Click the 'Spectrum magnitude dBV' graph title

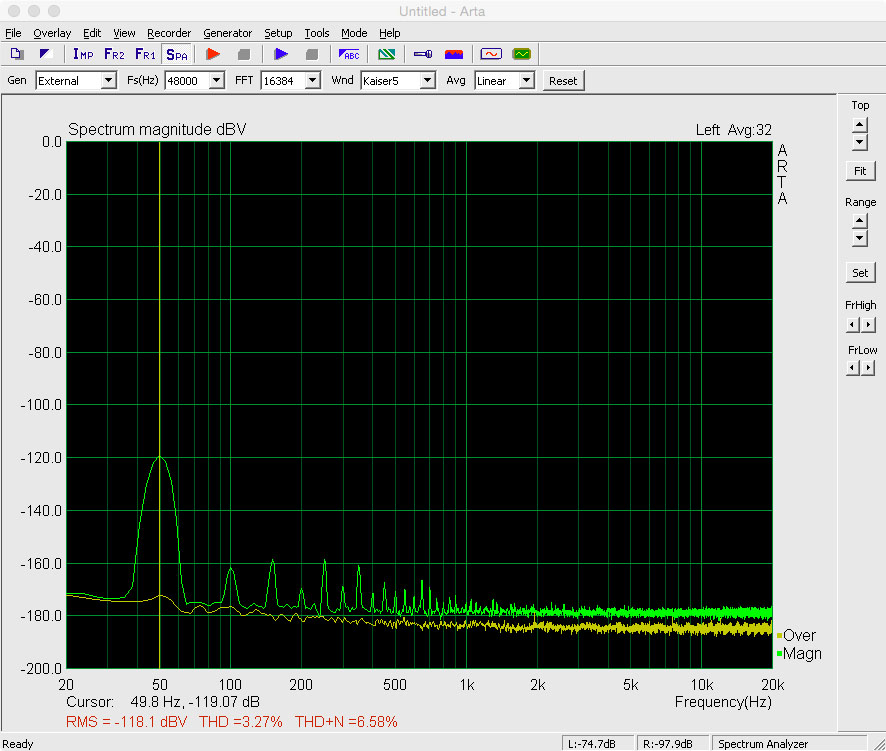[x=157, y=129]
